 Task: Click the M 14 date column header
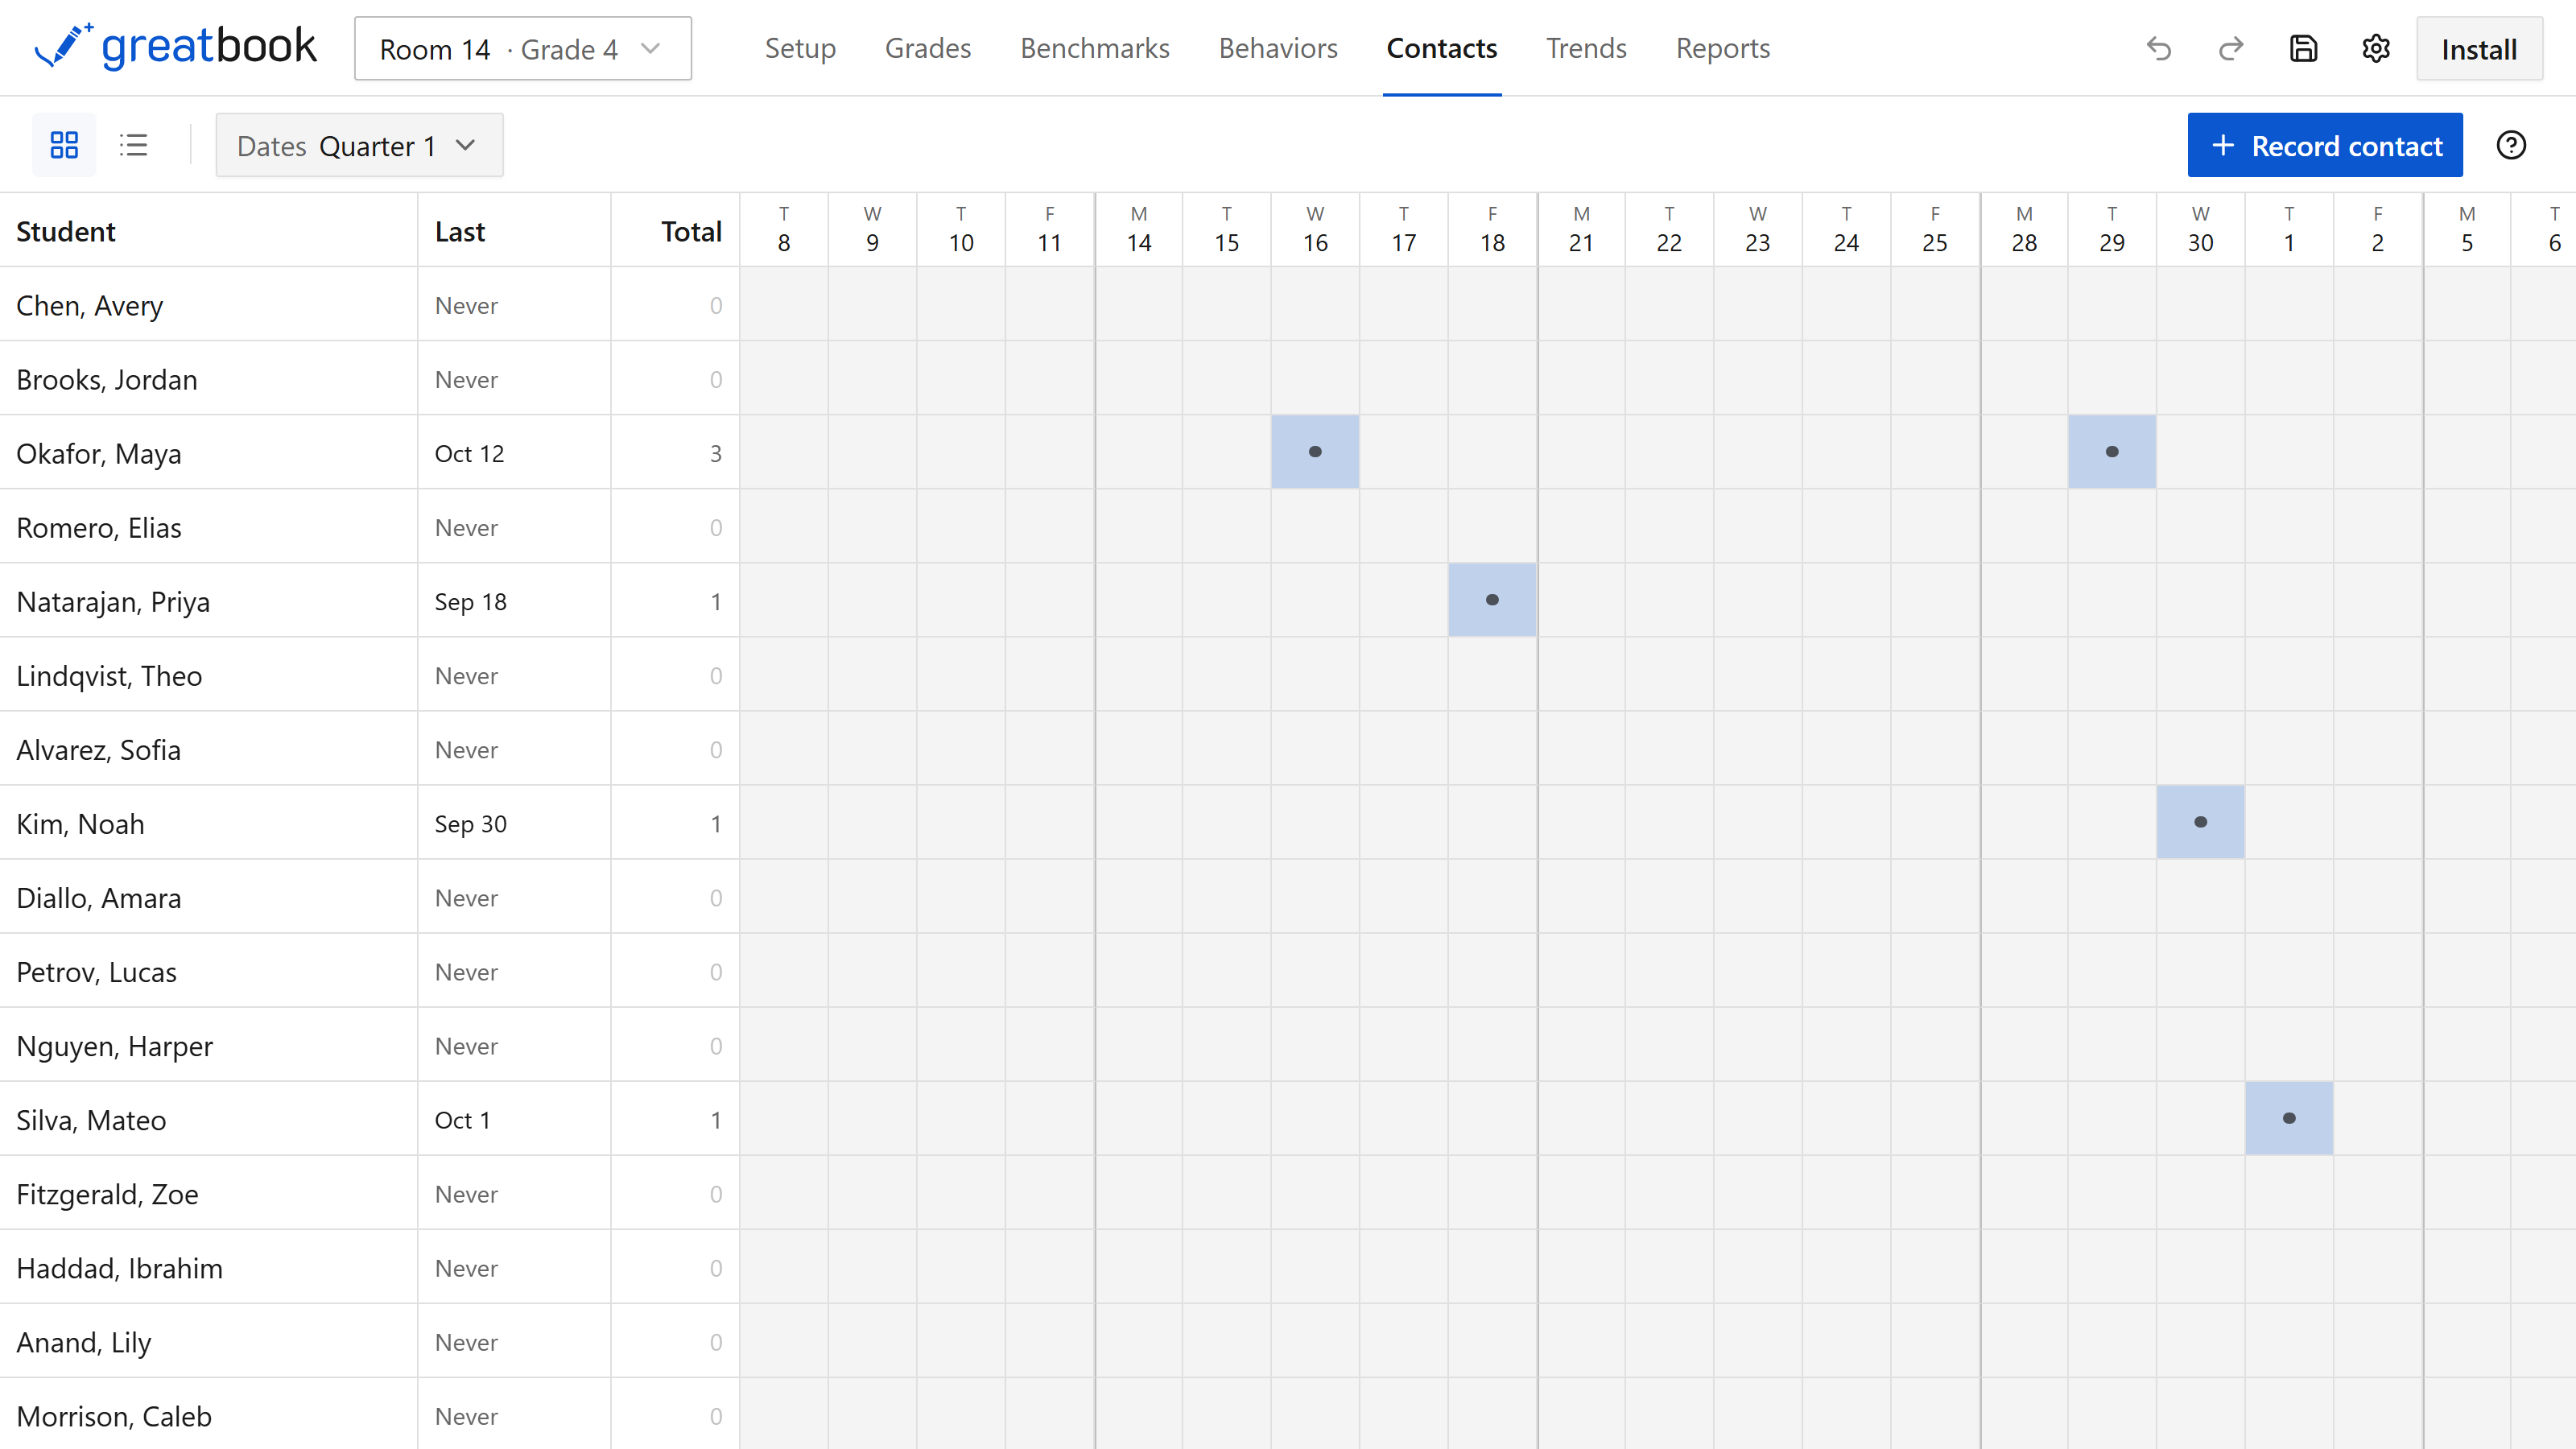click(1138, 229)
